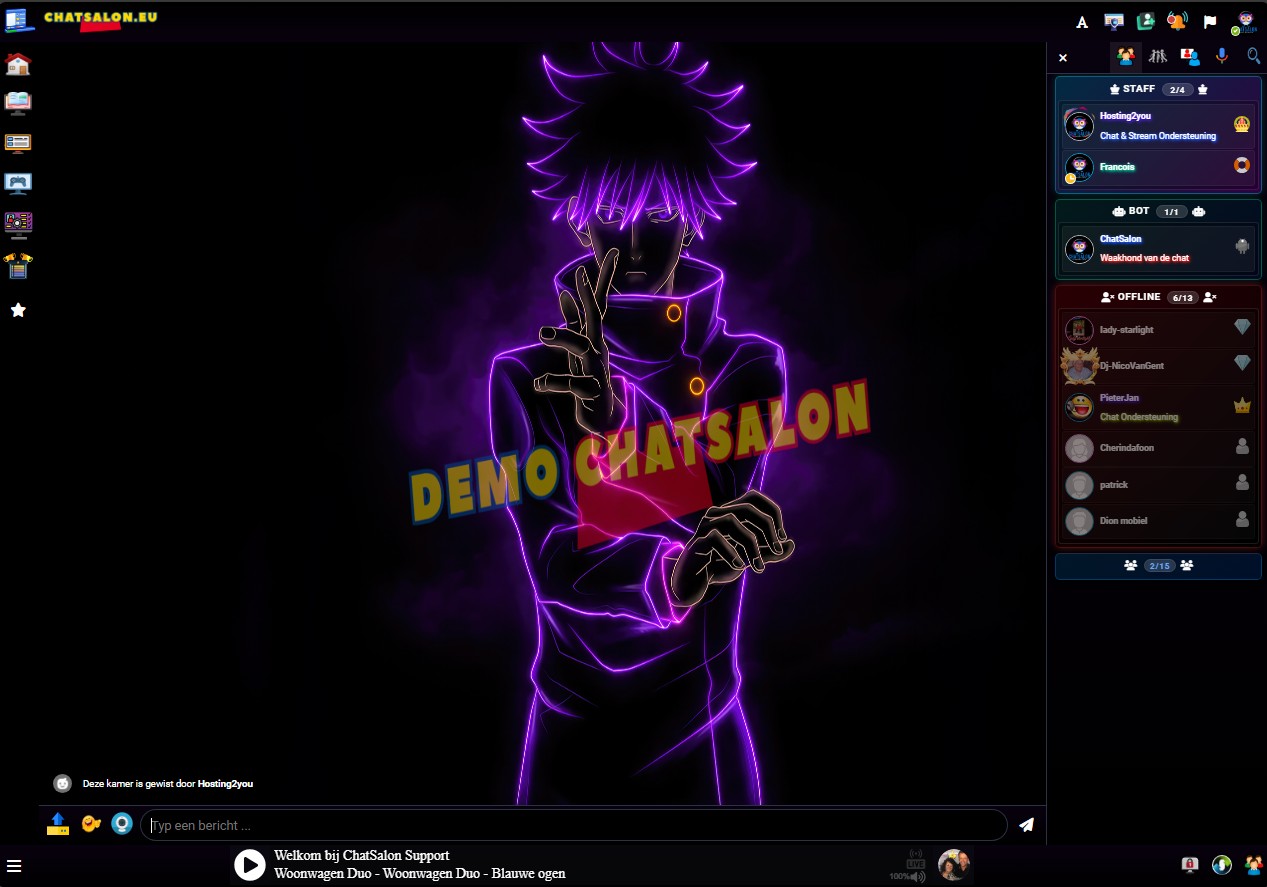This screenshot has height=887, width=1267.
Task: Click the text font 'A' icon
Action: pos(1081,22)
